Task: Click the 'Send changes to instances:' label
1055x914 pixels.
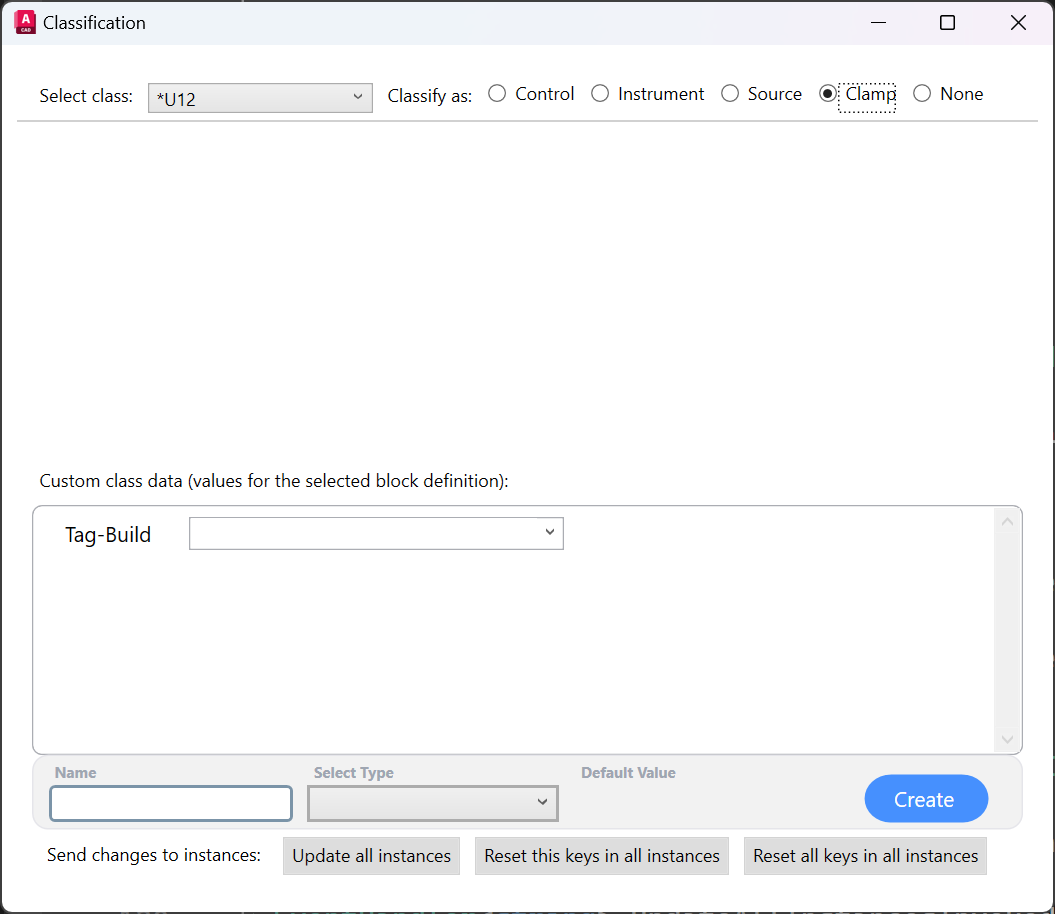Action: point(154,855)
